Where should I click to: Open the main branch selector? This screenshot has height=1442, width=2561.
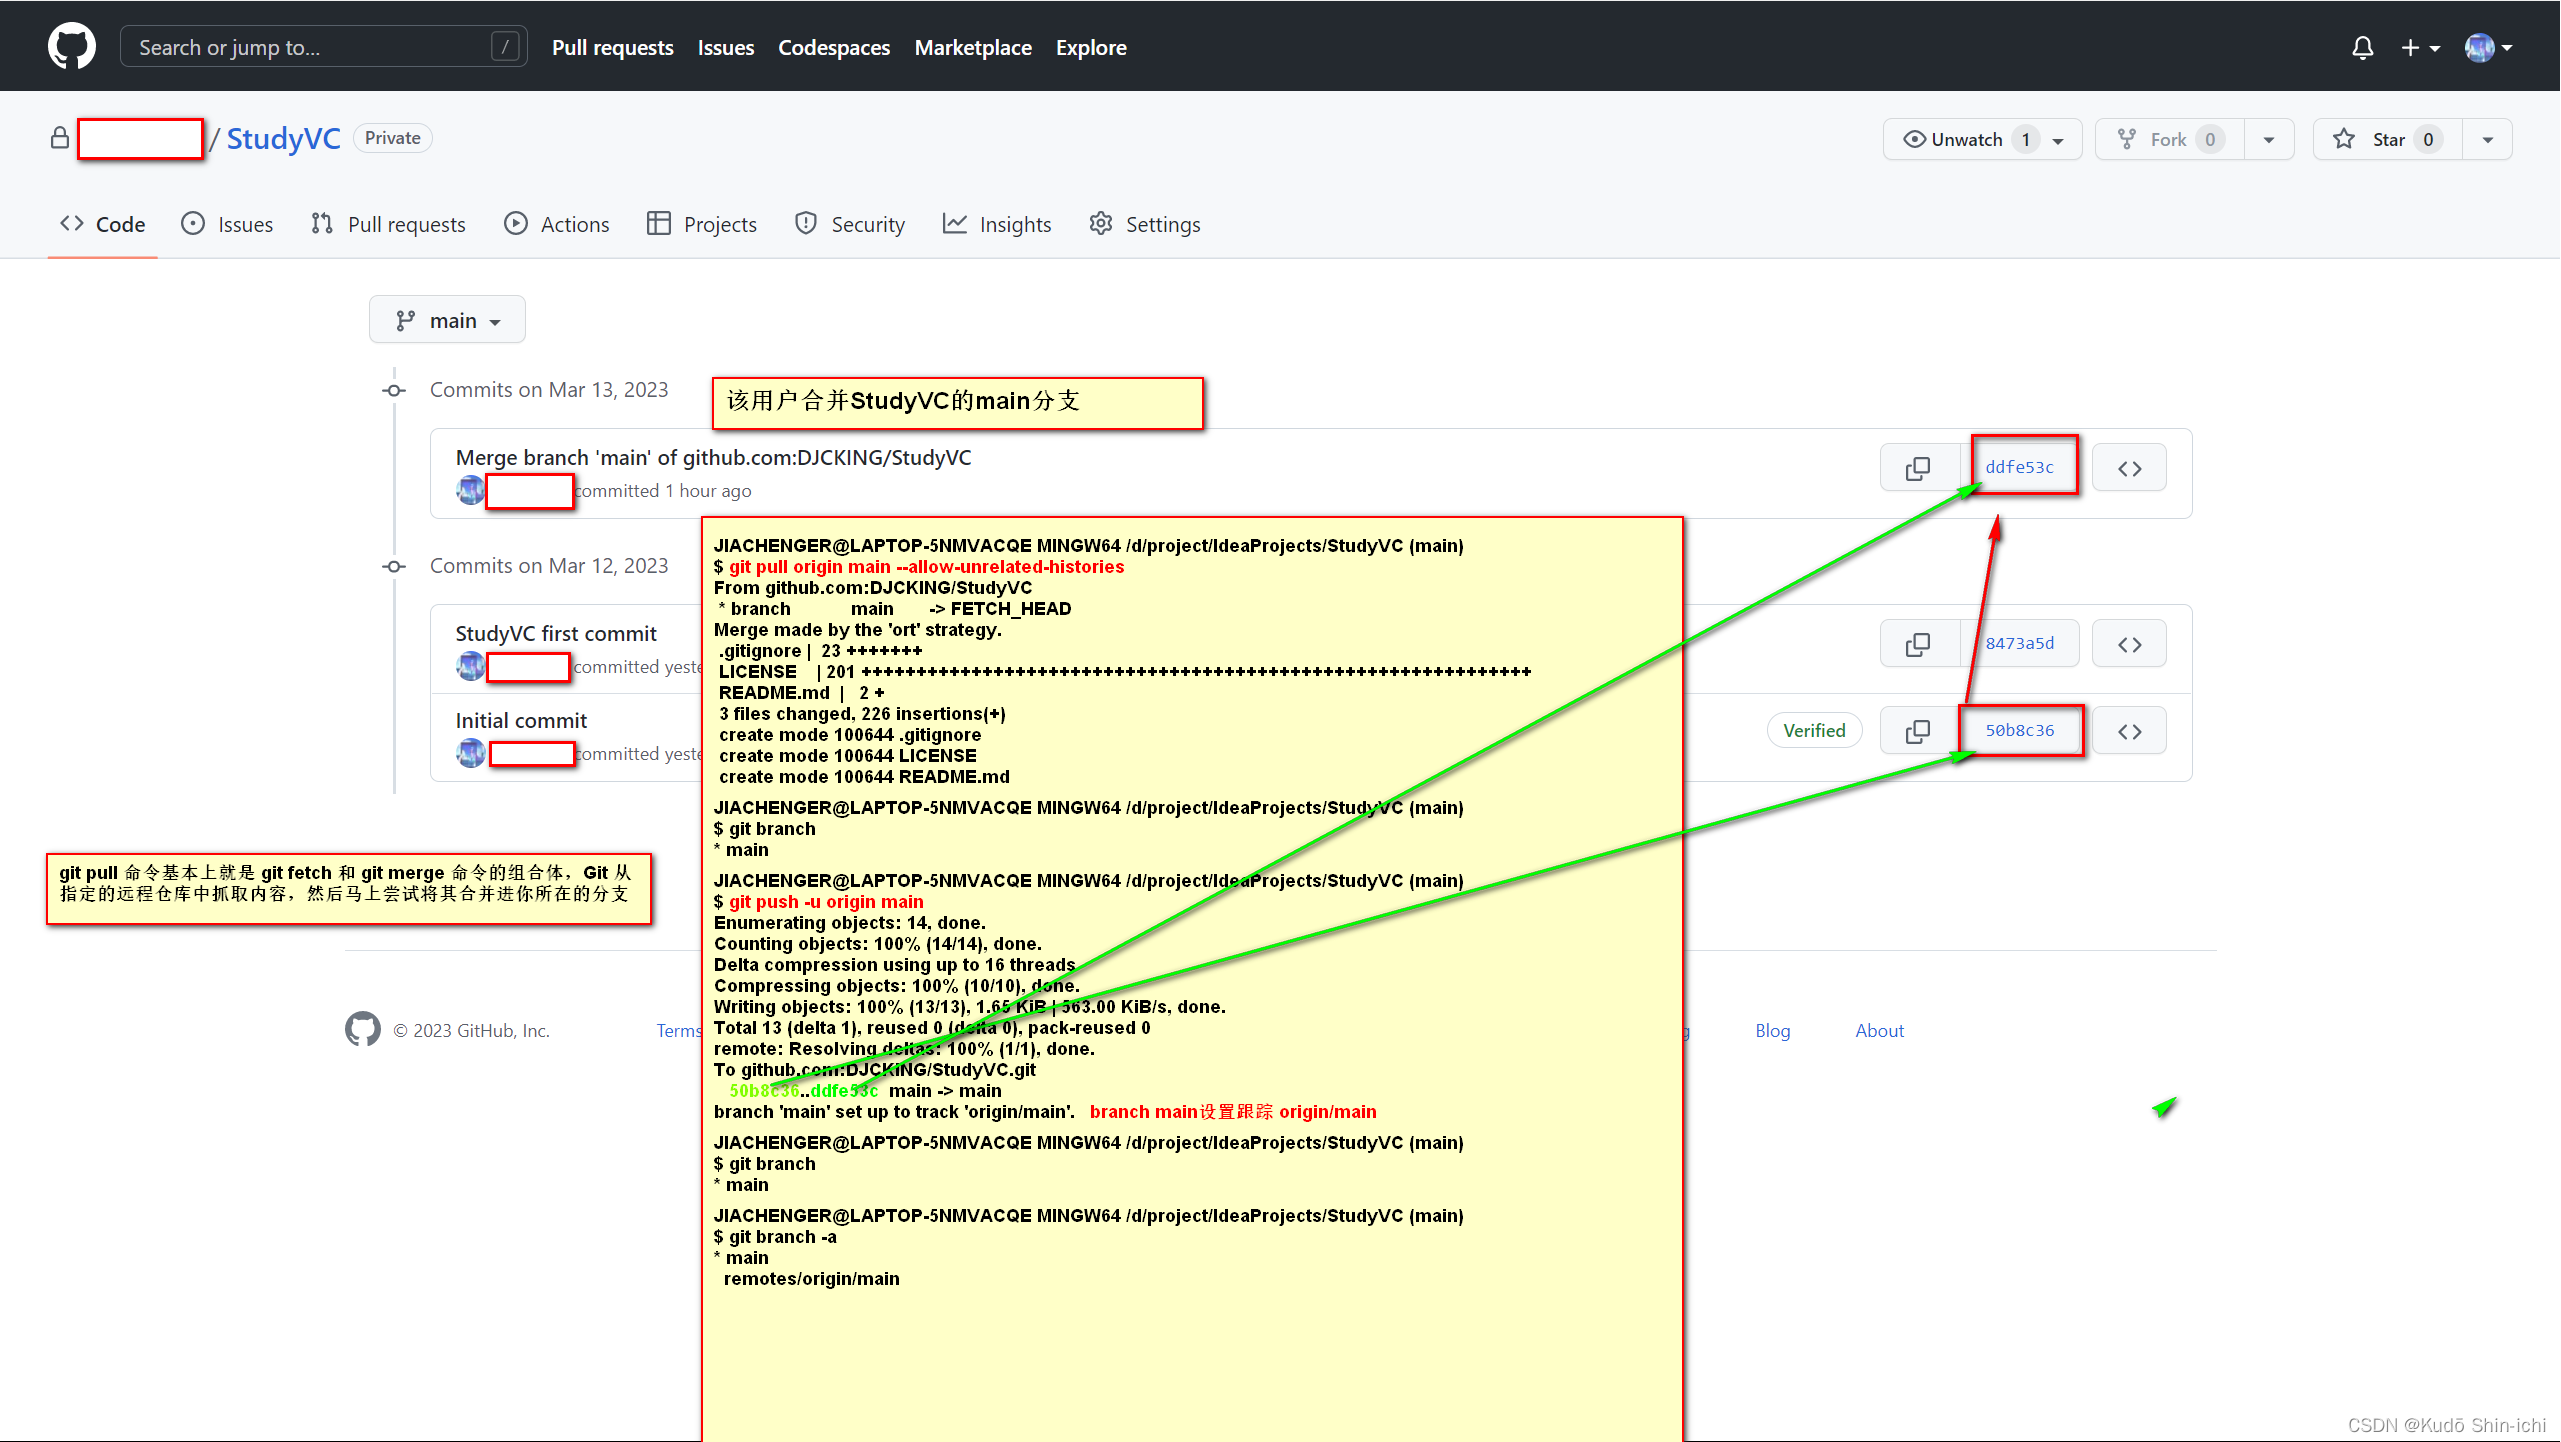[x=447, y=320]
